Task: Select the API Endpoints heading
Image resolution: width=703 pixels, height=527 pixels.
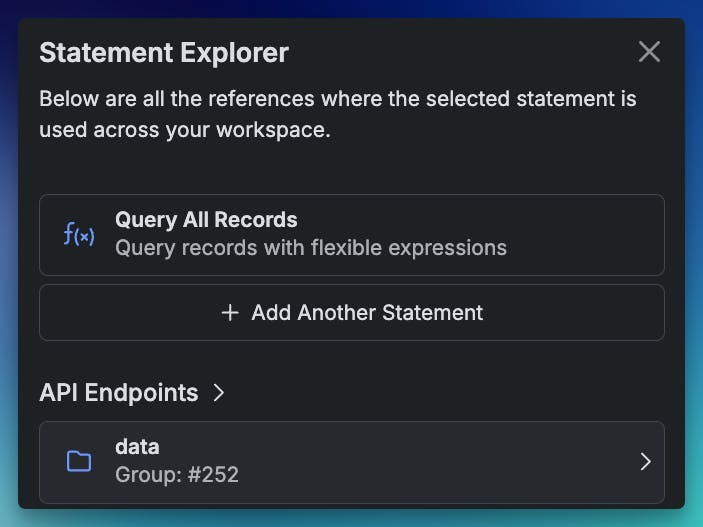Action: coord(118,393)
